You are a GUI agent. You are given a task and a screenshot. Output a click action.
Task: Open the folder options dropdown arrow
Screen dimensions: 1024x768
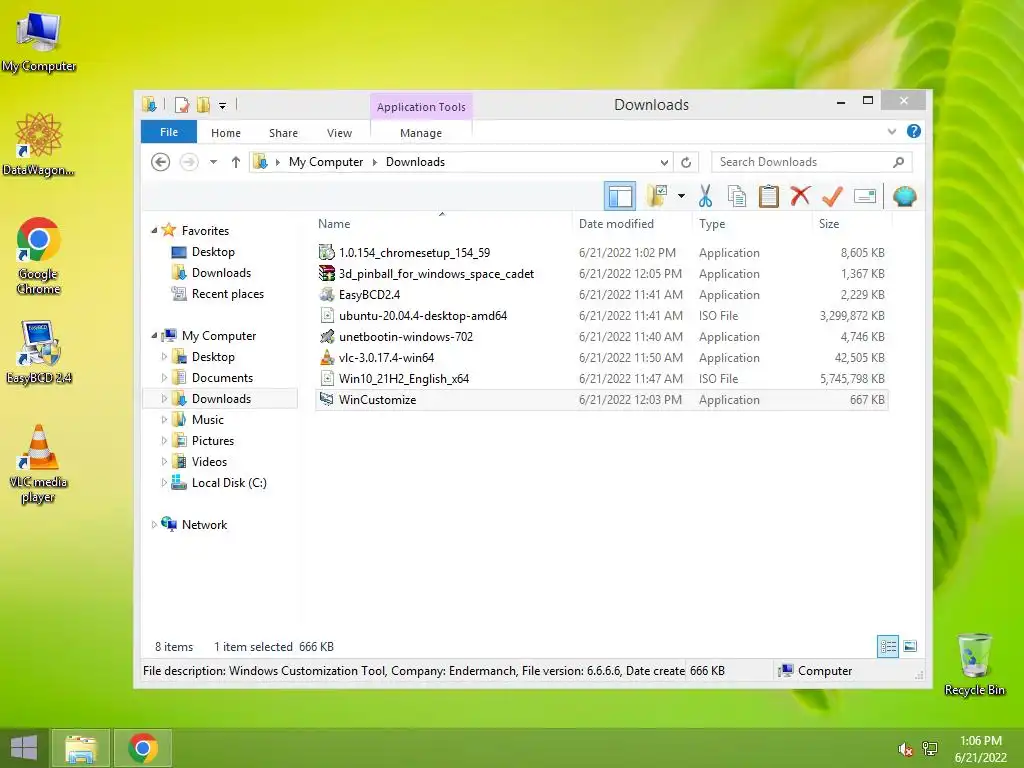click(x=681, y=196)
